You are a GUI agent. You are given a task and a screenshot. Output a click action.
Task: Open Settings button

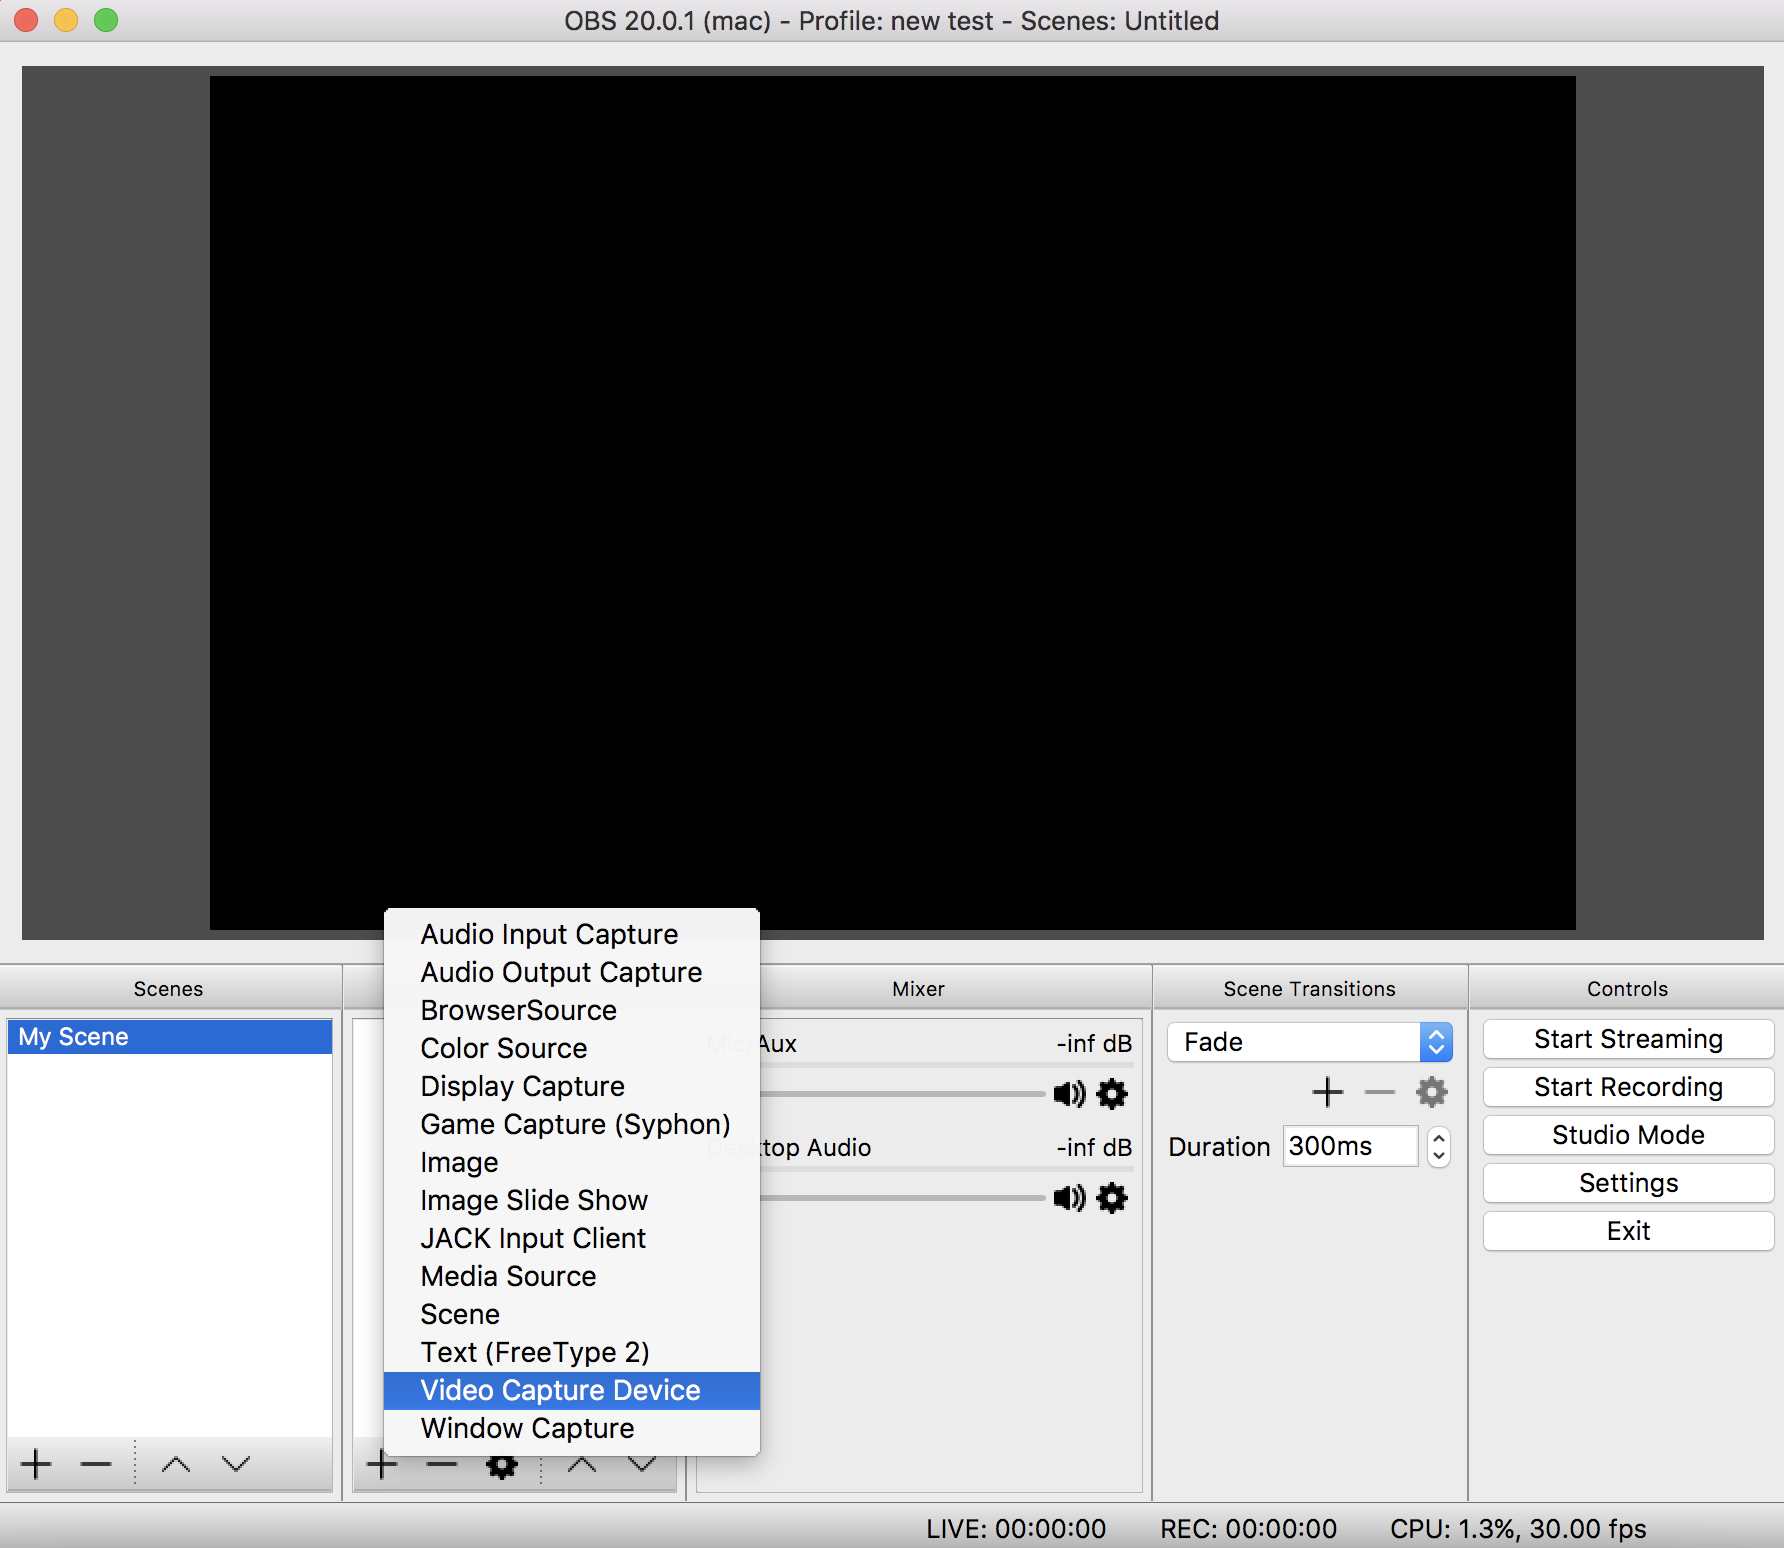point(1628,1183)
